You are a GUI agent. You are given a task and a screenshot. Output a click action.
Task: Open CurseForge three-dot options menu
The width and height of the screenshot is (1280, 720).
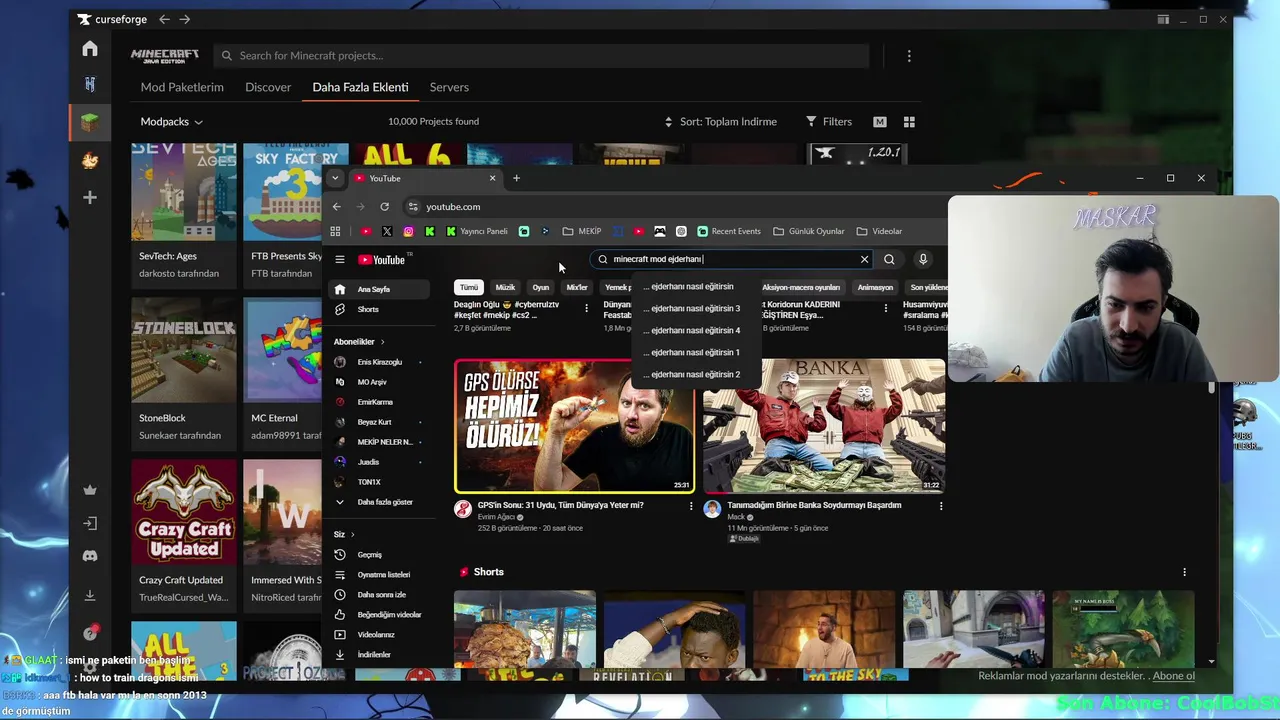909,56
